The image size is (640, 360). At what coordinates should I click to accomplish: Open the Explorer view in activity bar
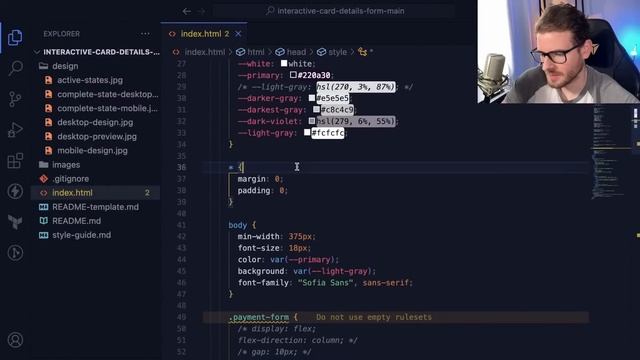pyautogui.click(x=15, y=38)
